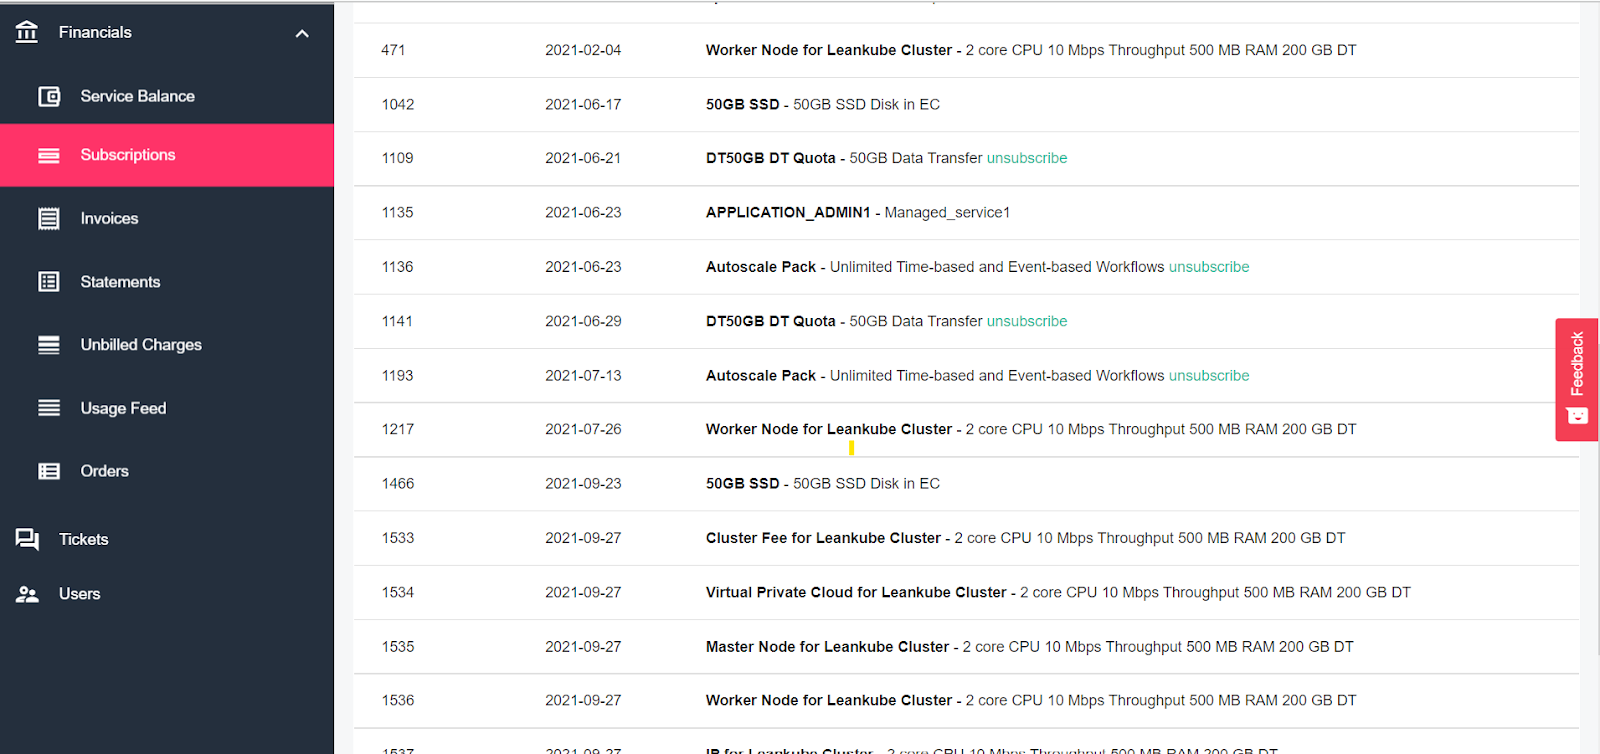Image resolution: width=1600 pixels, height=754 pixels.
Task: Click the Financials bank building icon
Action: click(27, 32)
